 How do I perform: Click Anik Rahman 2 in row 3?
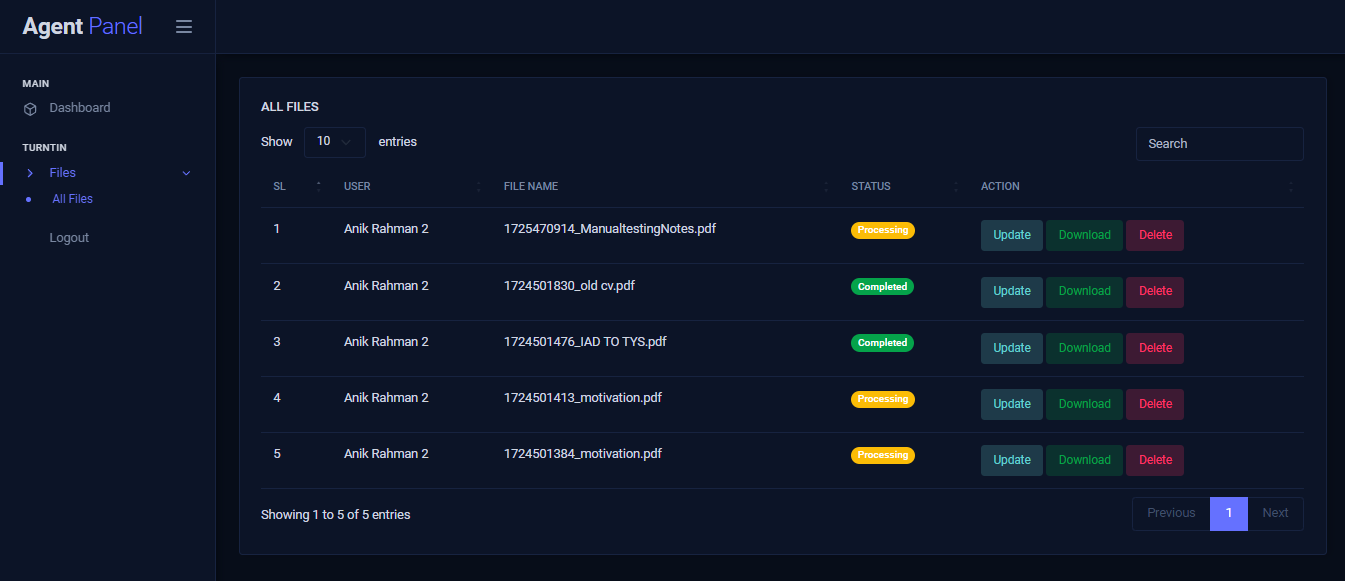386,342
